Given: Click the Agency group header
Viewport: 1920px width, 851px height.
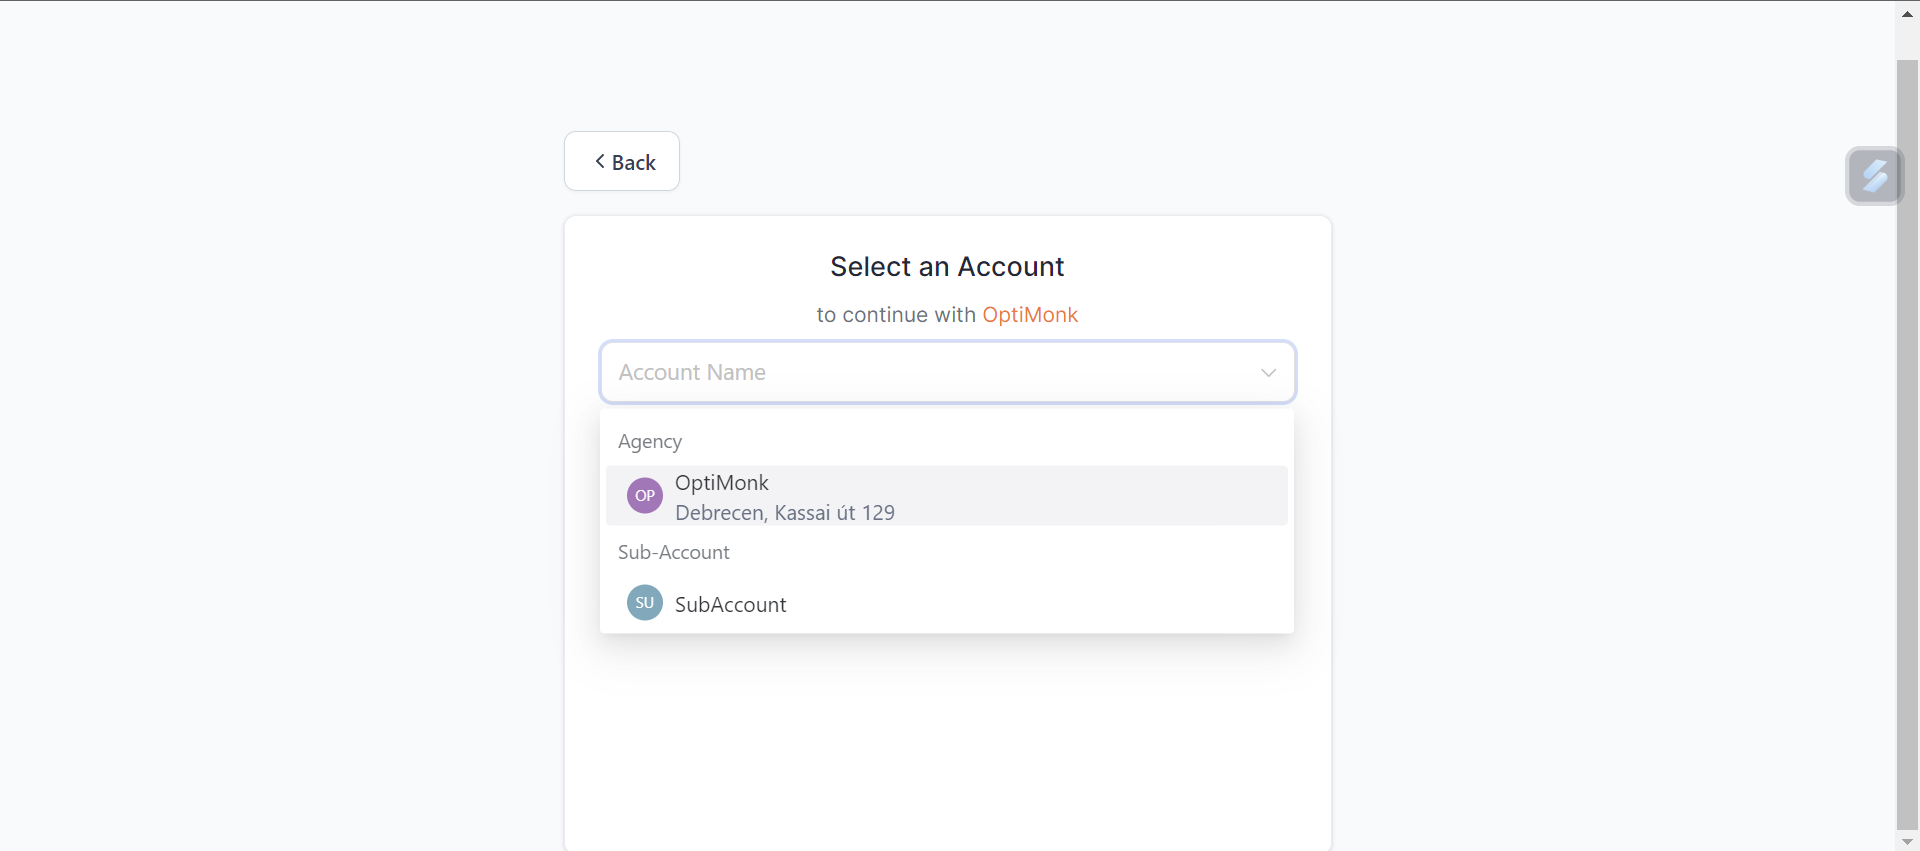Looking at the screenshot, I should (650, 442).
